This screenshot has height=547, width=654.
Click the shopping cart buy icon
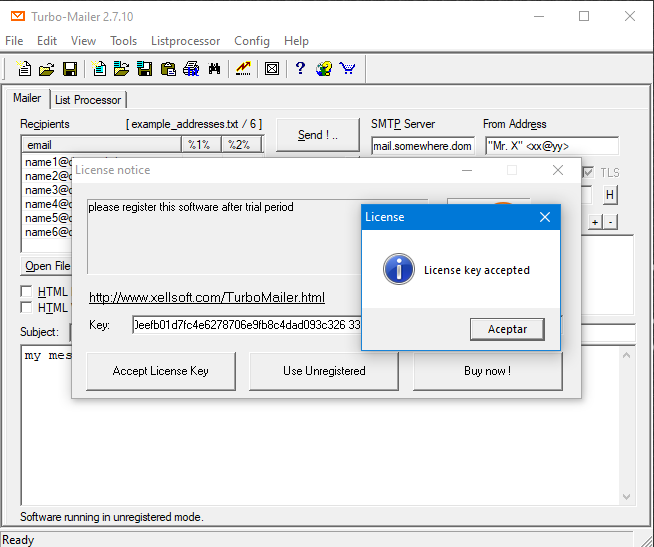(x=347, y=68)
